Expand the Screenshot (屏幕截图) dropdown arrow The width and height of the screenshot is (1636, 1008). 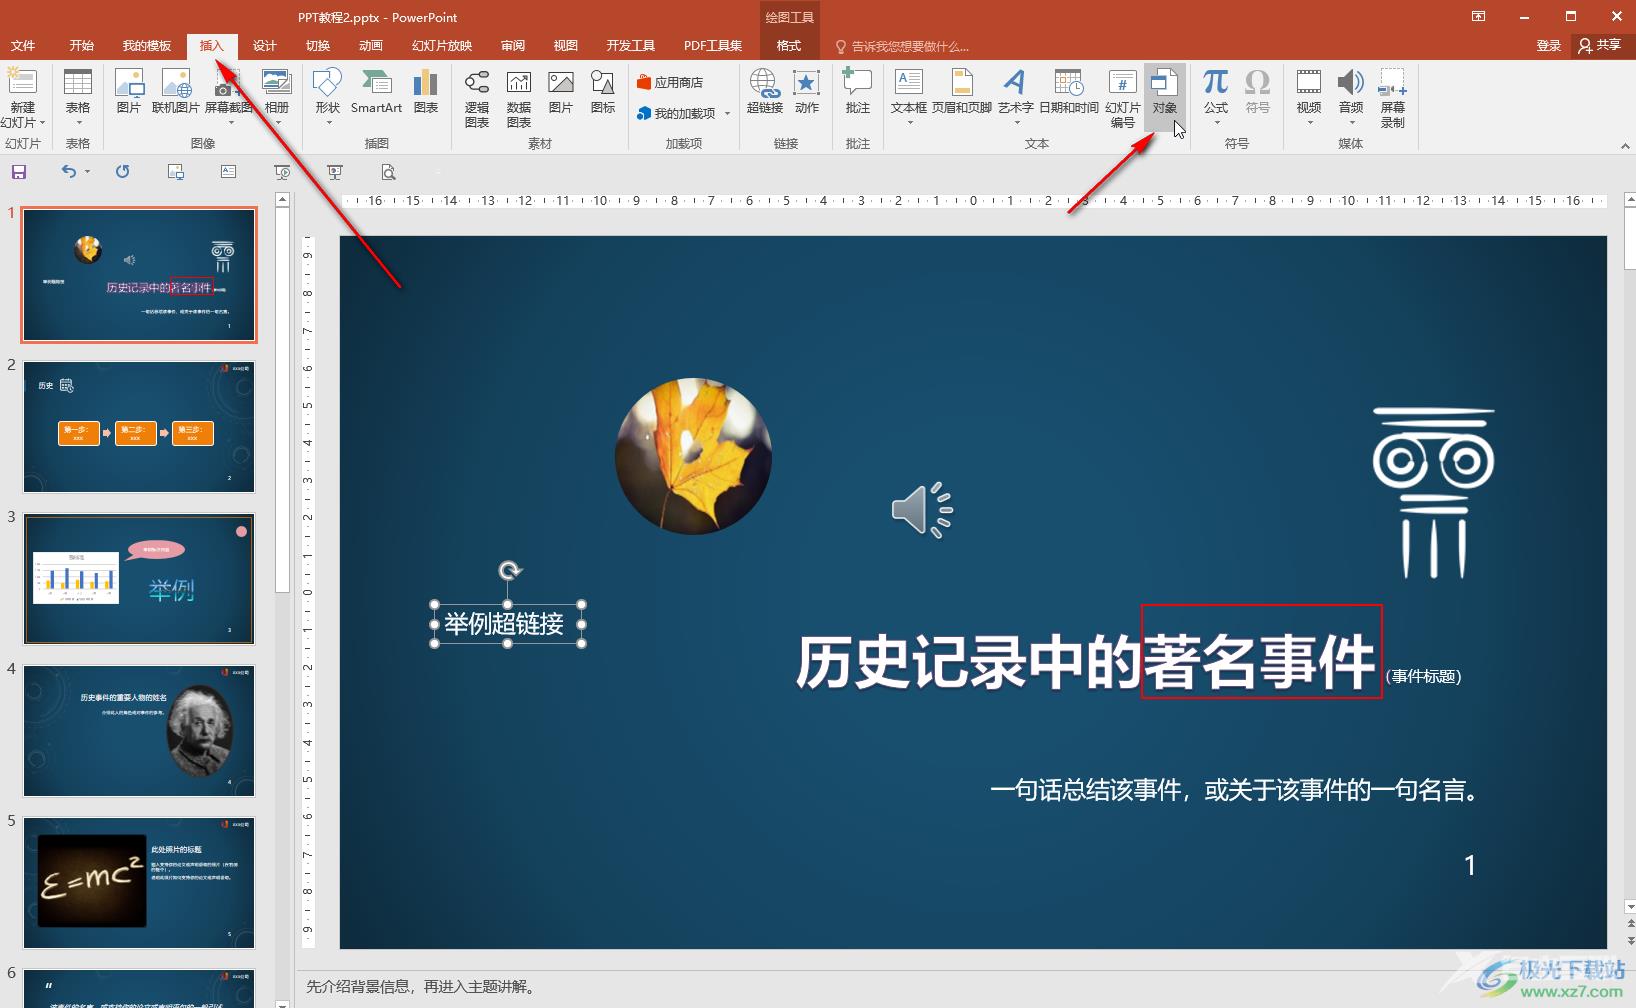(231, 123)
